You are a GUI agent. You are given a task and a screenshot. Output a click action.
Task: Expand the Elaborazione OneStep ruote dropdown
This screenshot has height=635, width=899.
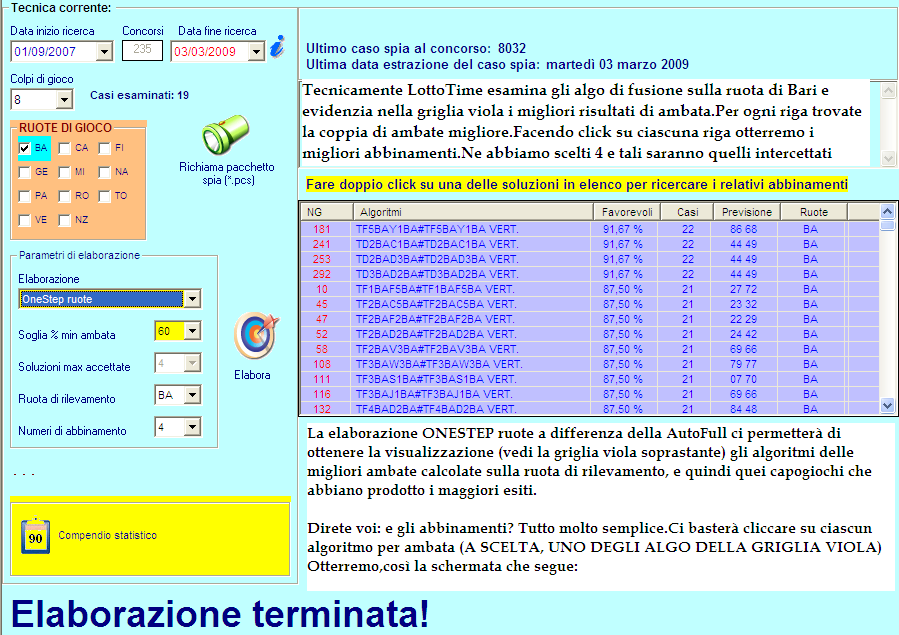[192, 299]
